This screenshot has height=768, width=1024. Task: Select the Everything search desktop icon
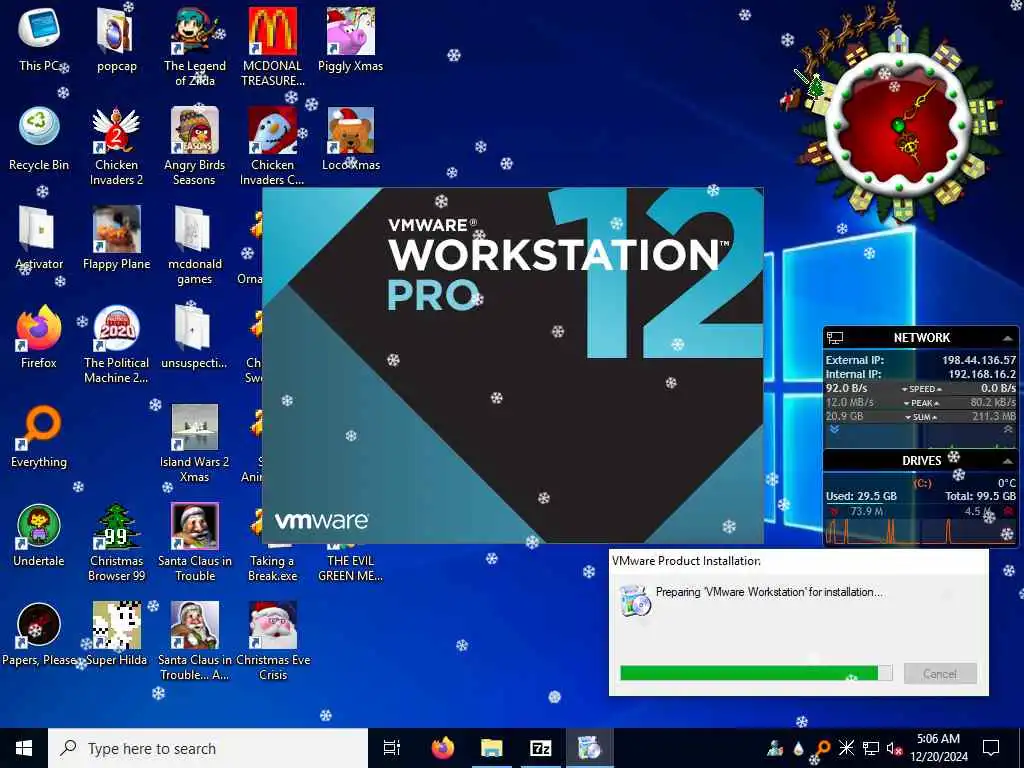click(x=39, y=436)
